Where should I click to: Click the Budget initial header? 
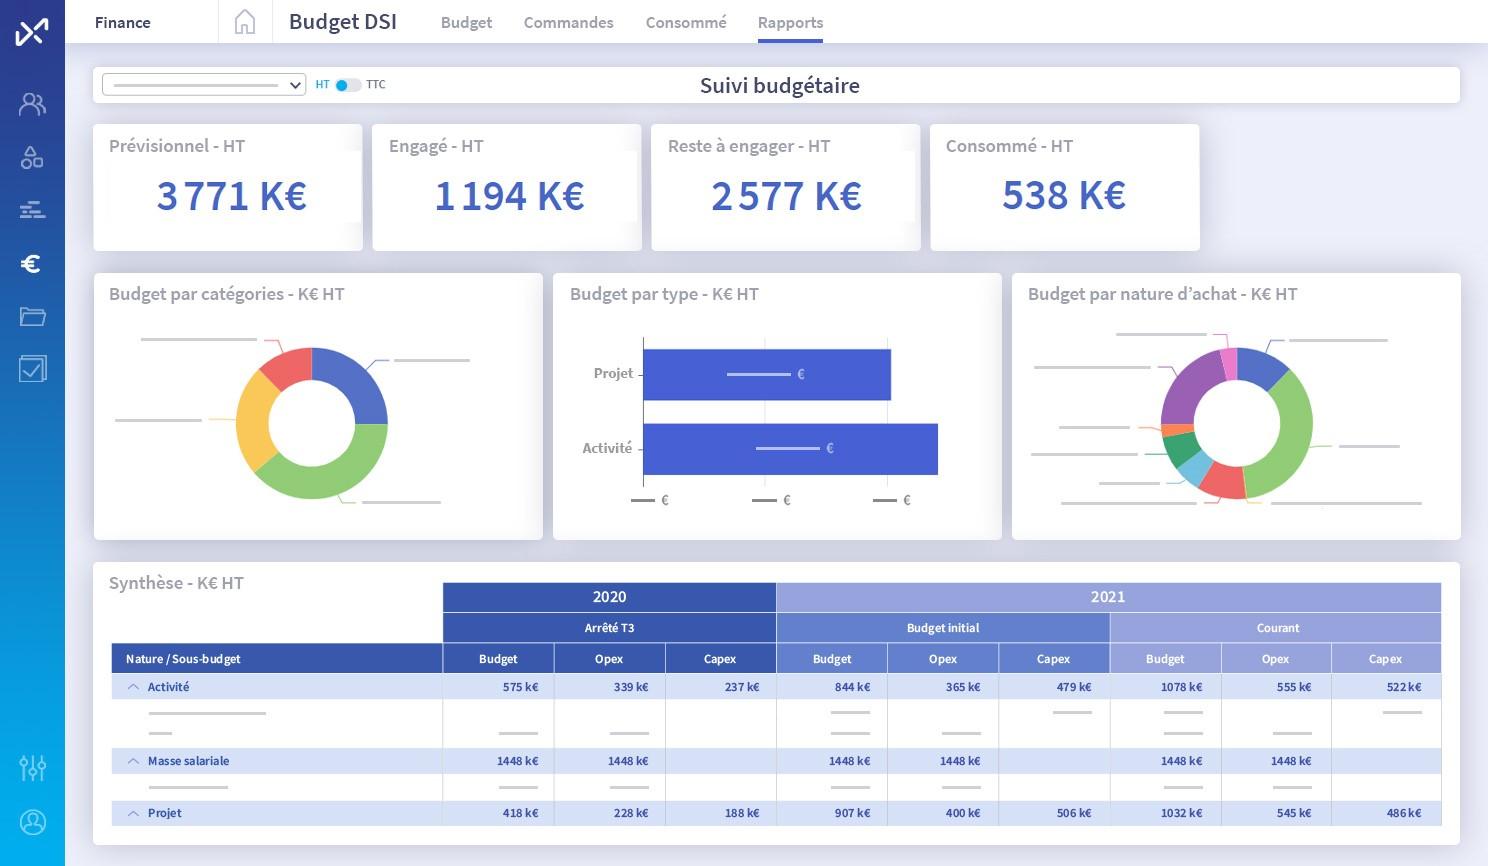[x=943, y=628]
